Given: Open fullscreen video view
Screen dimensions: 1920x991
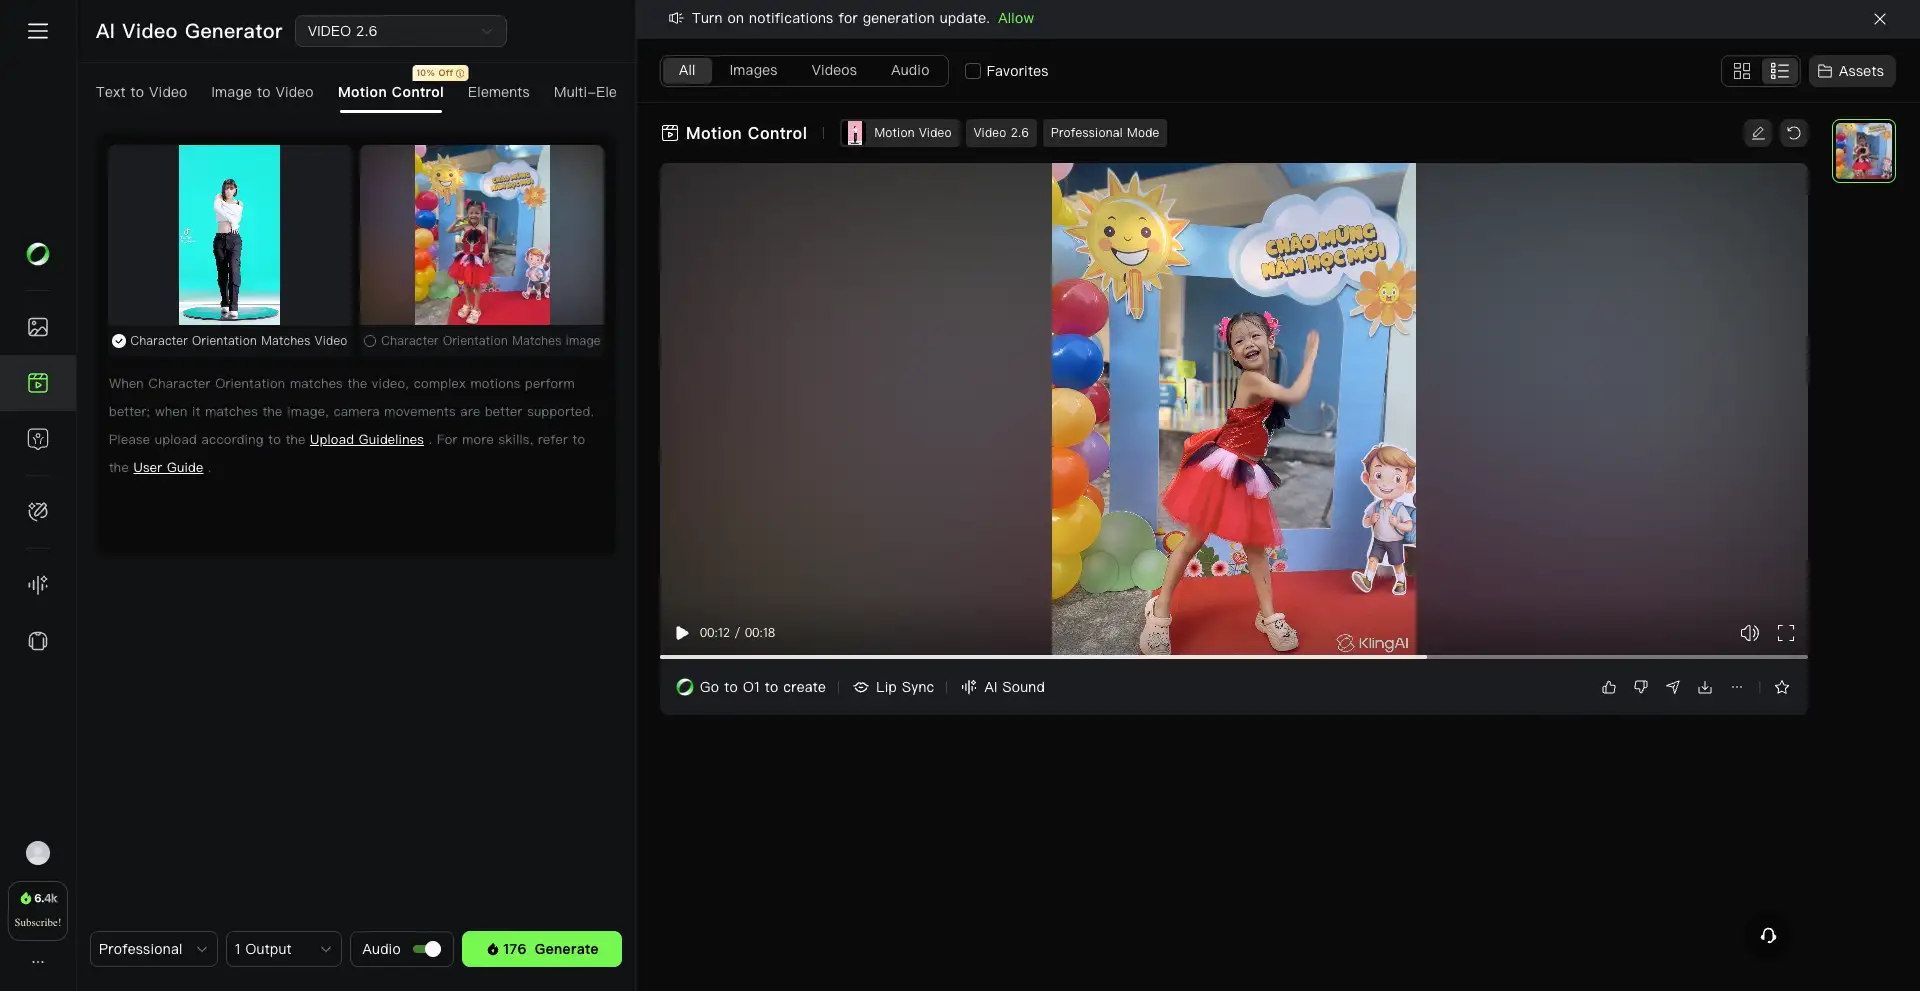Looking at the screenshot, I should point(1785,633).
